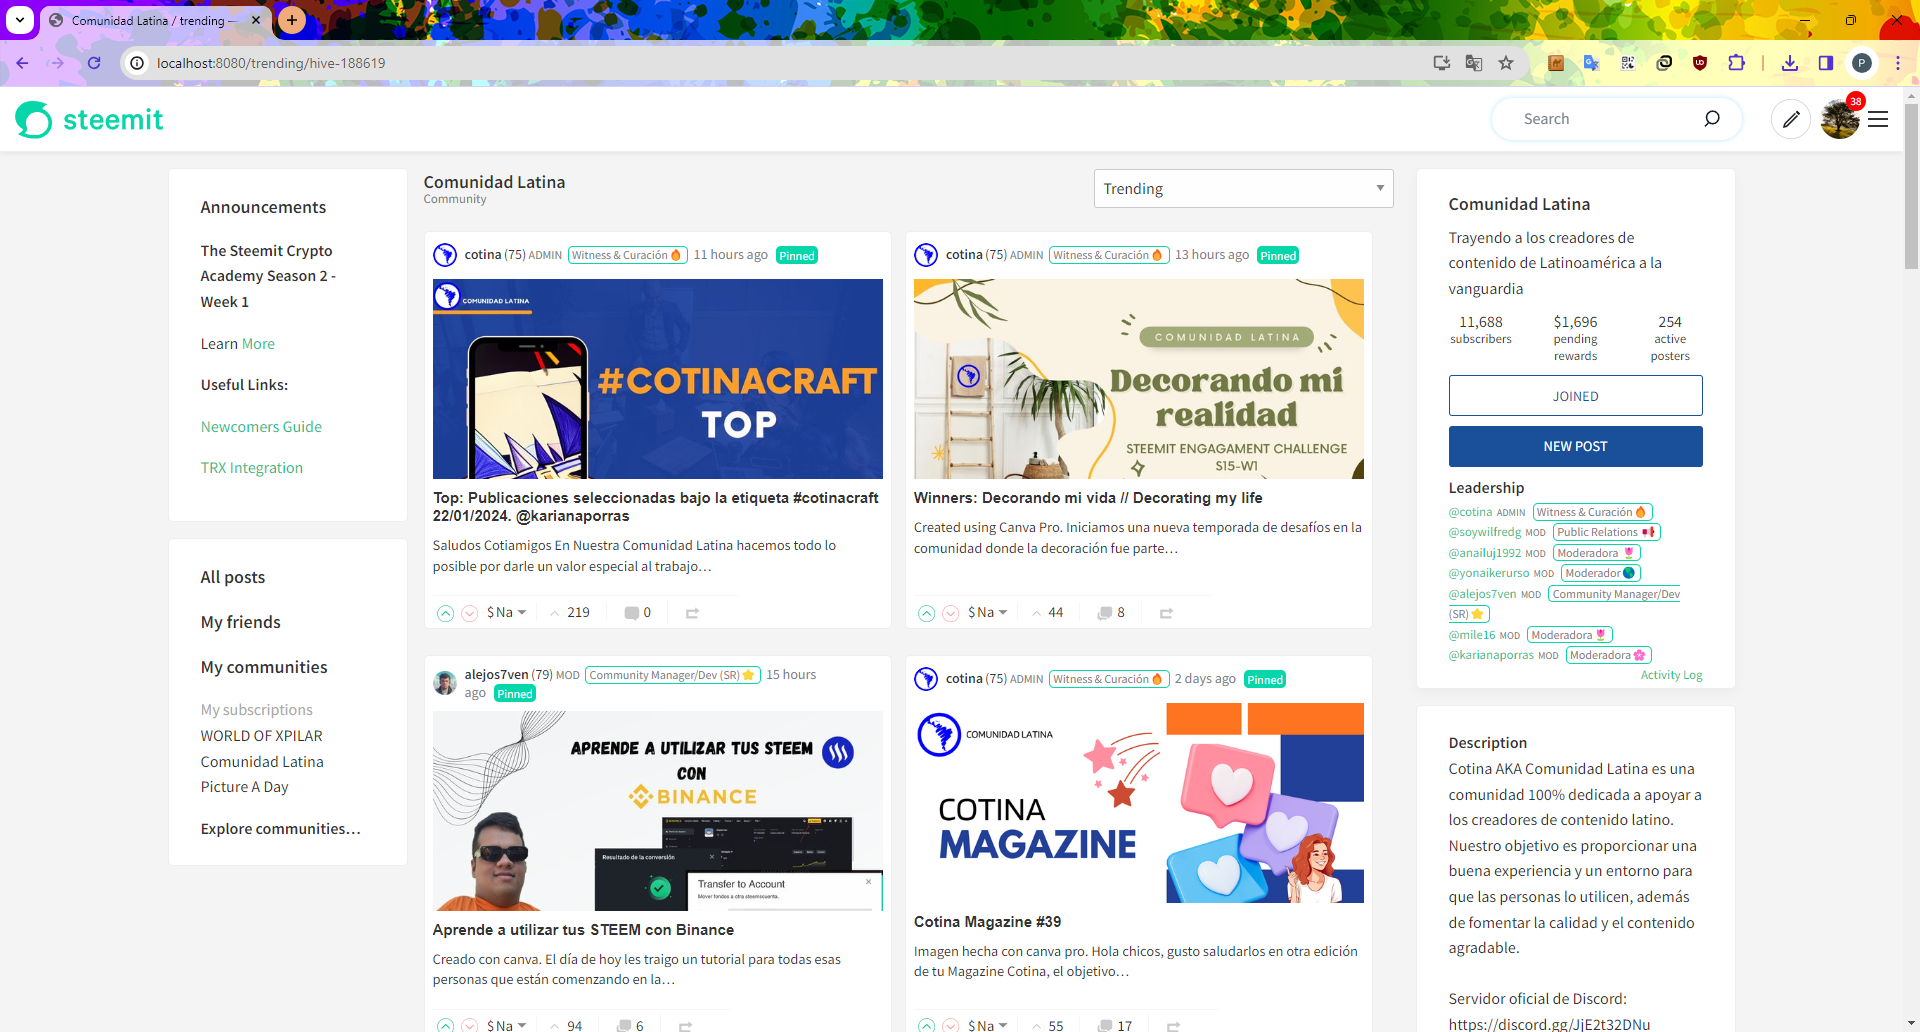
Task: Open Google Translate icon in address bar
Action: tap(1474, 63)
